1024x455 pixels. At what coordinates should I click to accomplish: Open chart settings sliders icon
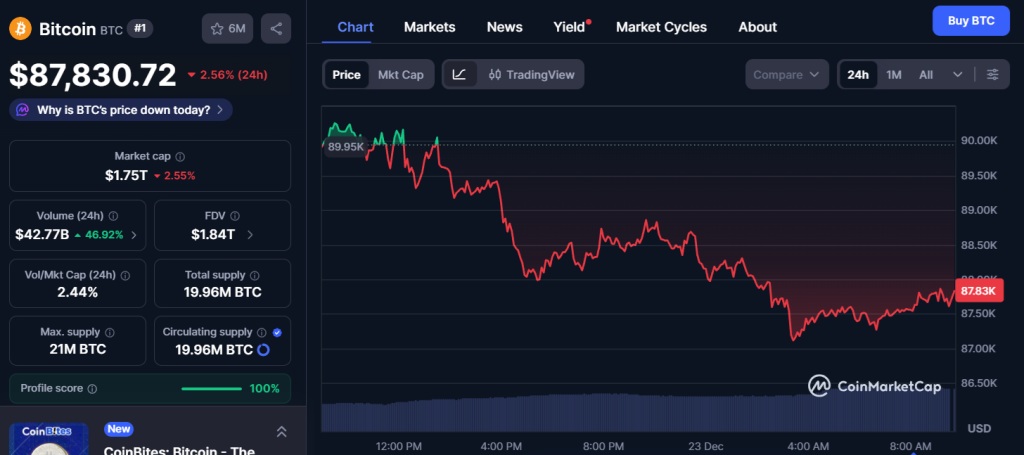(x=992, y=74)
